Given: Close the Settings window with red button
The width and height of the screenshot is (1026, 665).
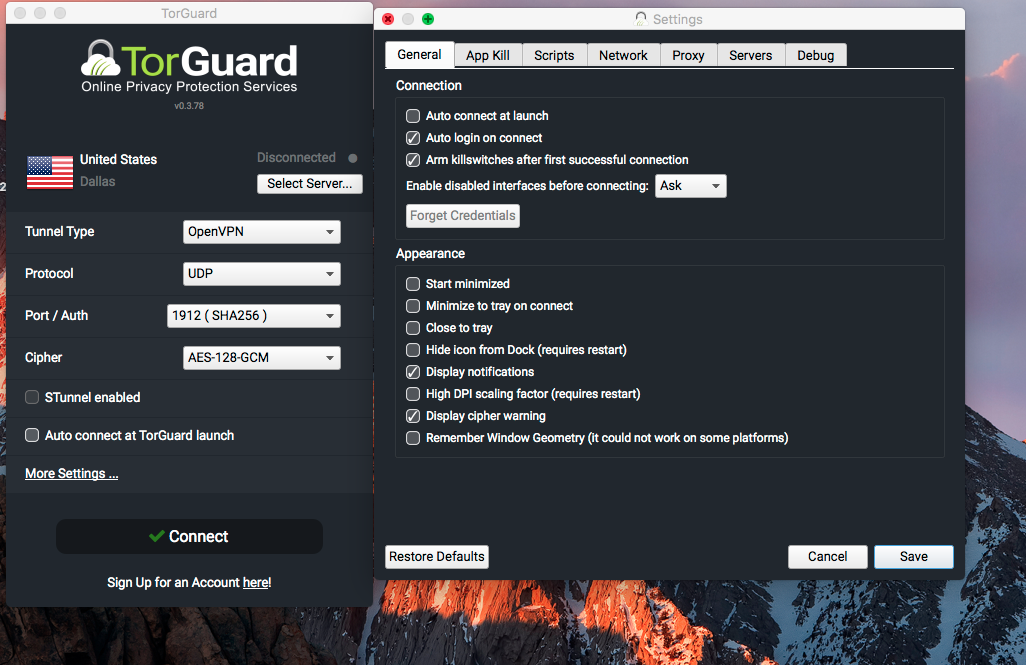Looking at the screenshot, I should coord(388,19).
